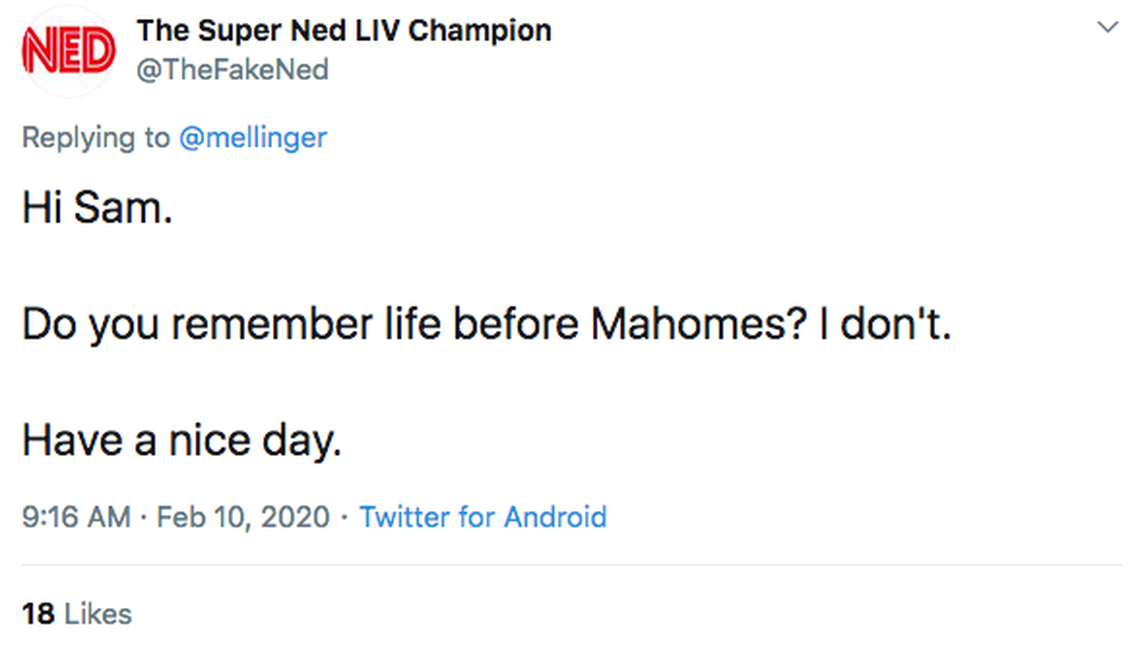This screenshot has height=655, width=1140.
Task: Open the tweet options chevron menu
Action: [1107, 28]
